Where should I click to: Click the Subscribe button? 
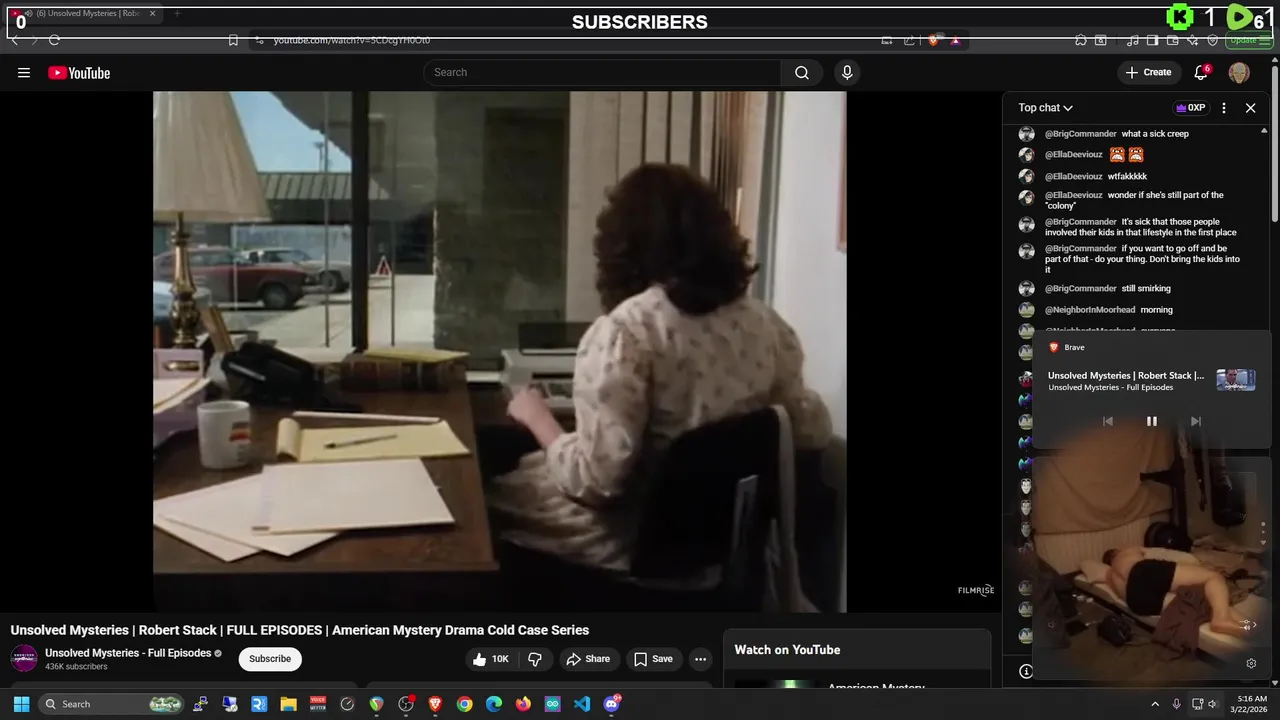270,659
